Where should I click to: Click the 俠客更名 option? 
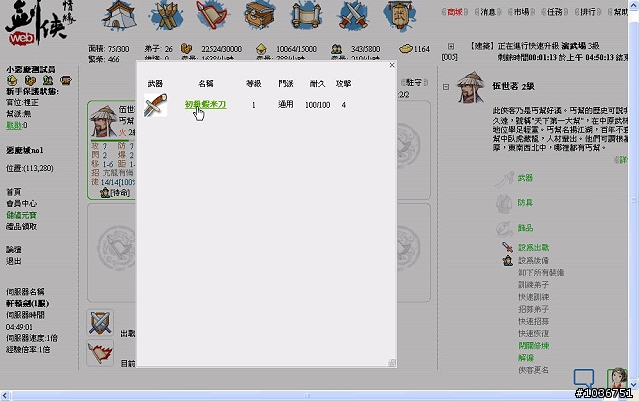click(533, 370)
